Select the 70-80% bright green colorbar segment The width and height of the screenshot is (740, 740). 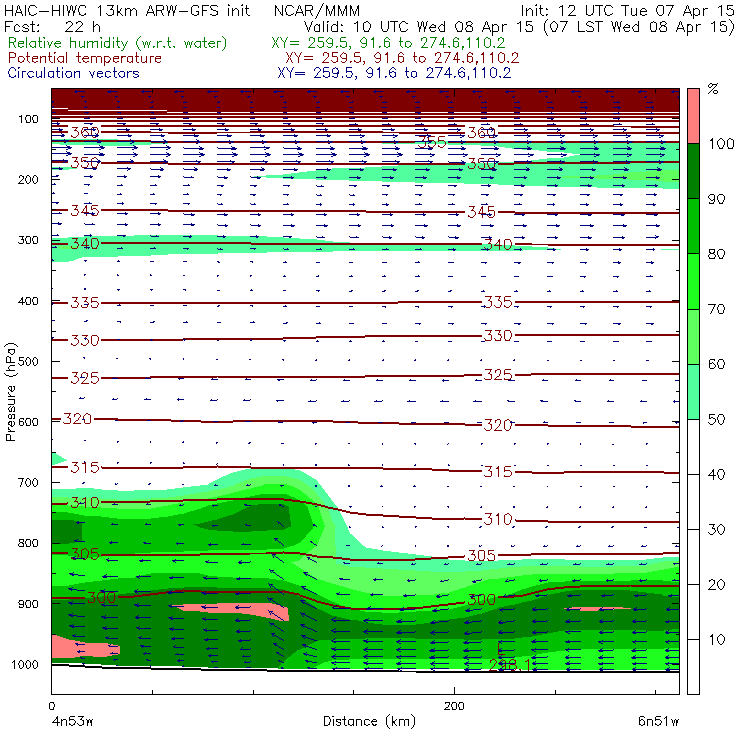pyautogui.click(x=693, y=281)
